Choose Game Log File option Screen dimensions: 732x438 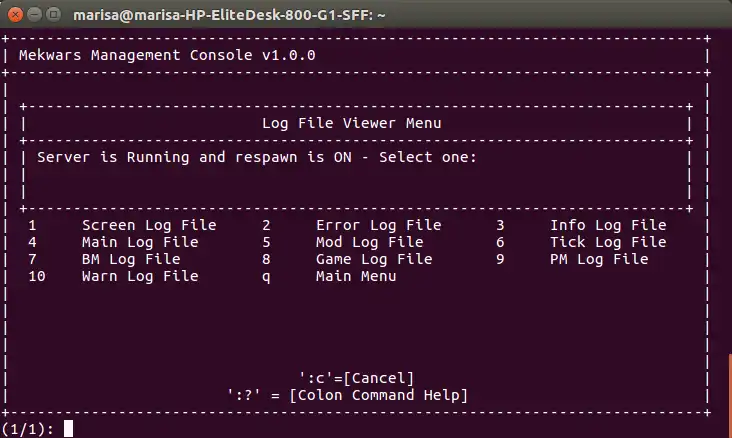(374, 259)
